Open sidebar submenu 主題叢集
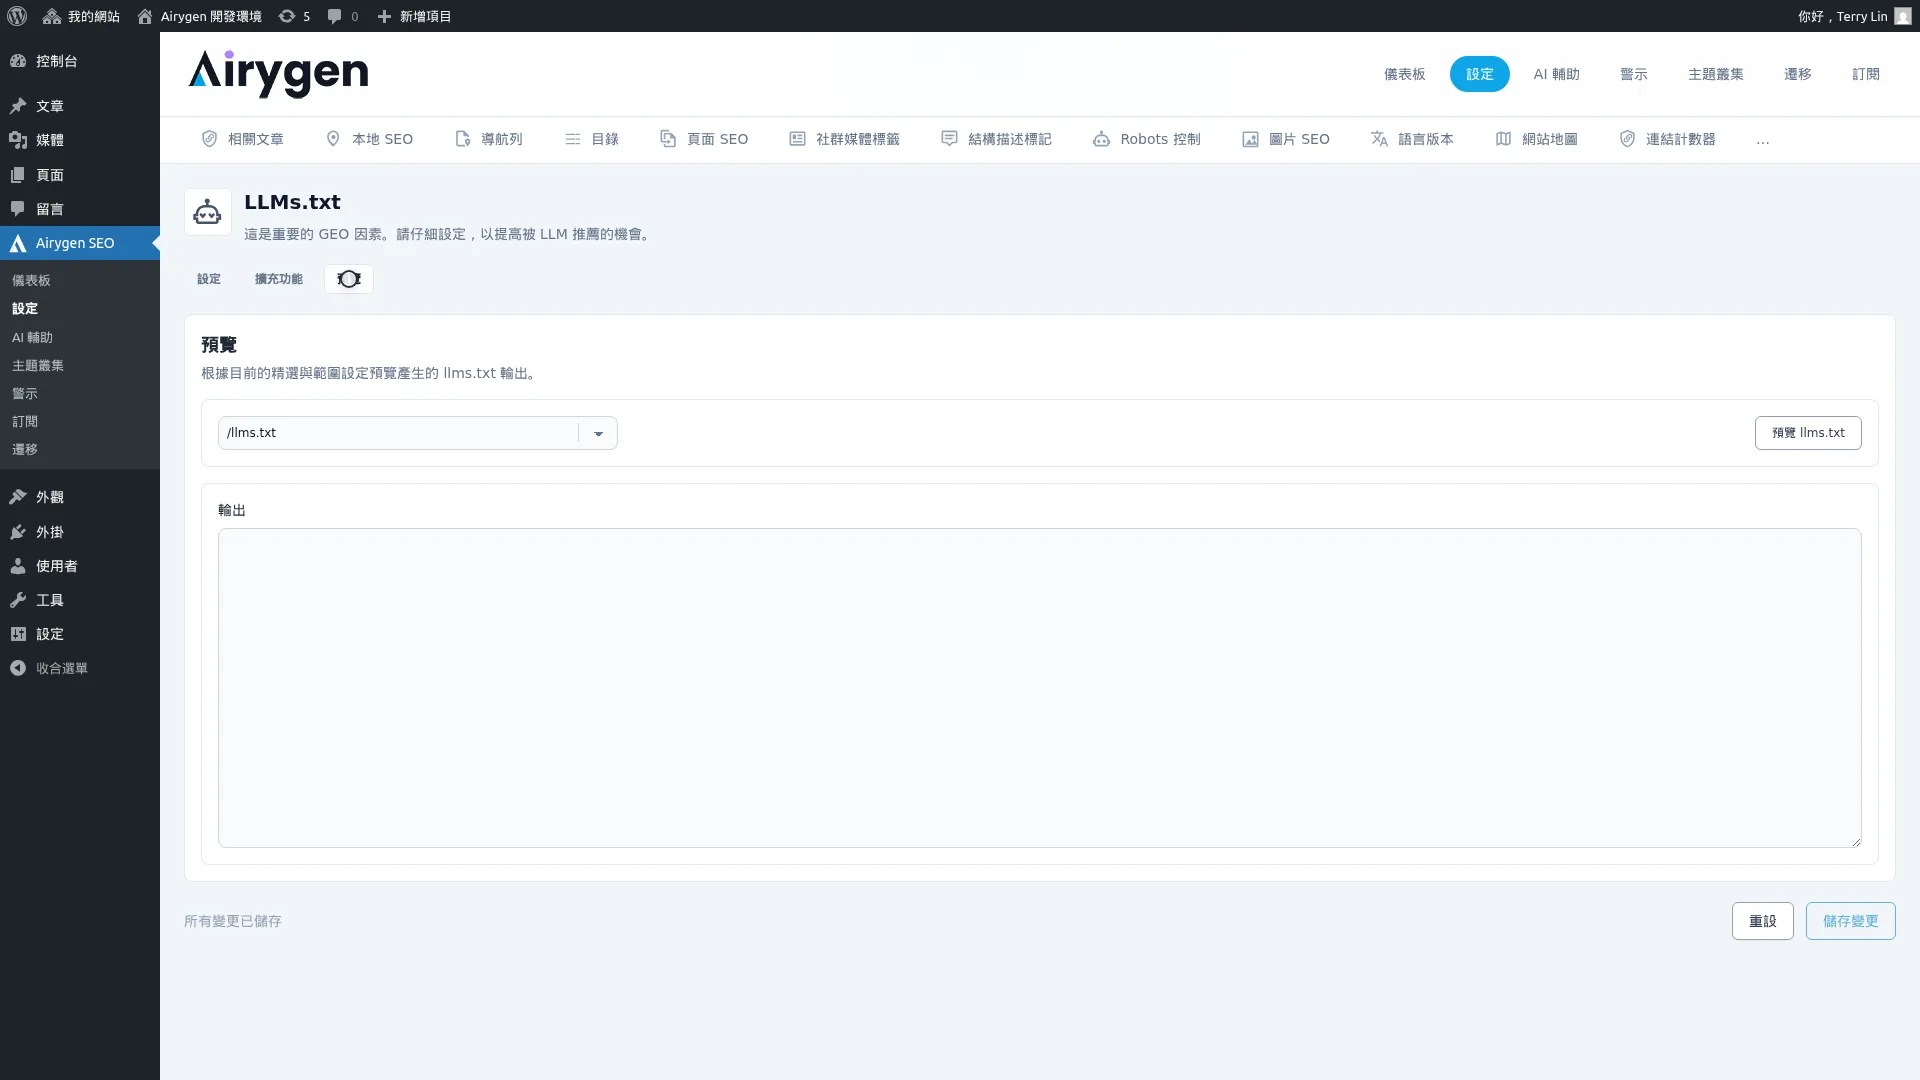This screenshot has width=1920, height=1080. coord(38,366)
